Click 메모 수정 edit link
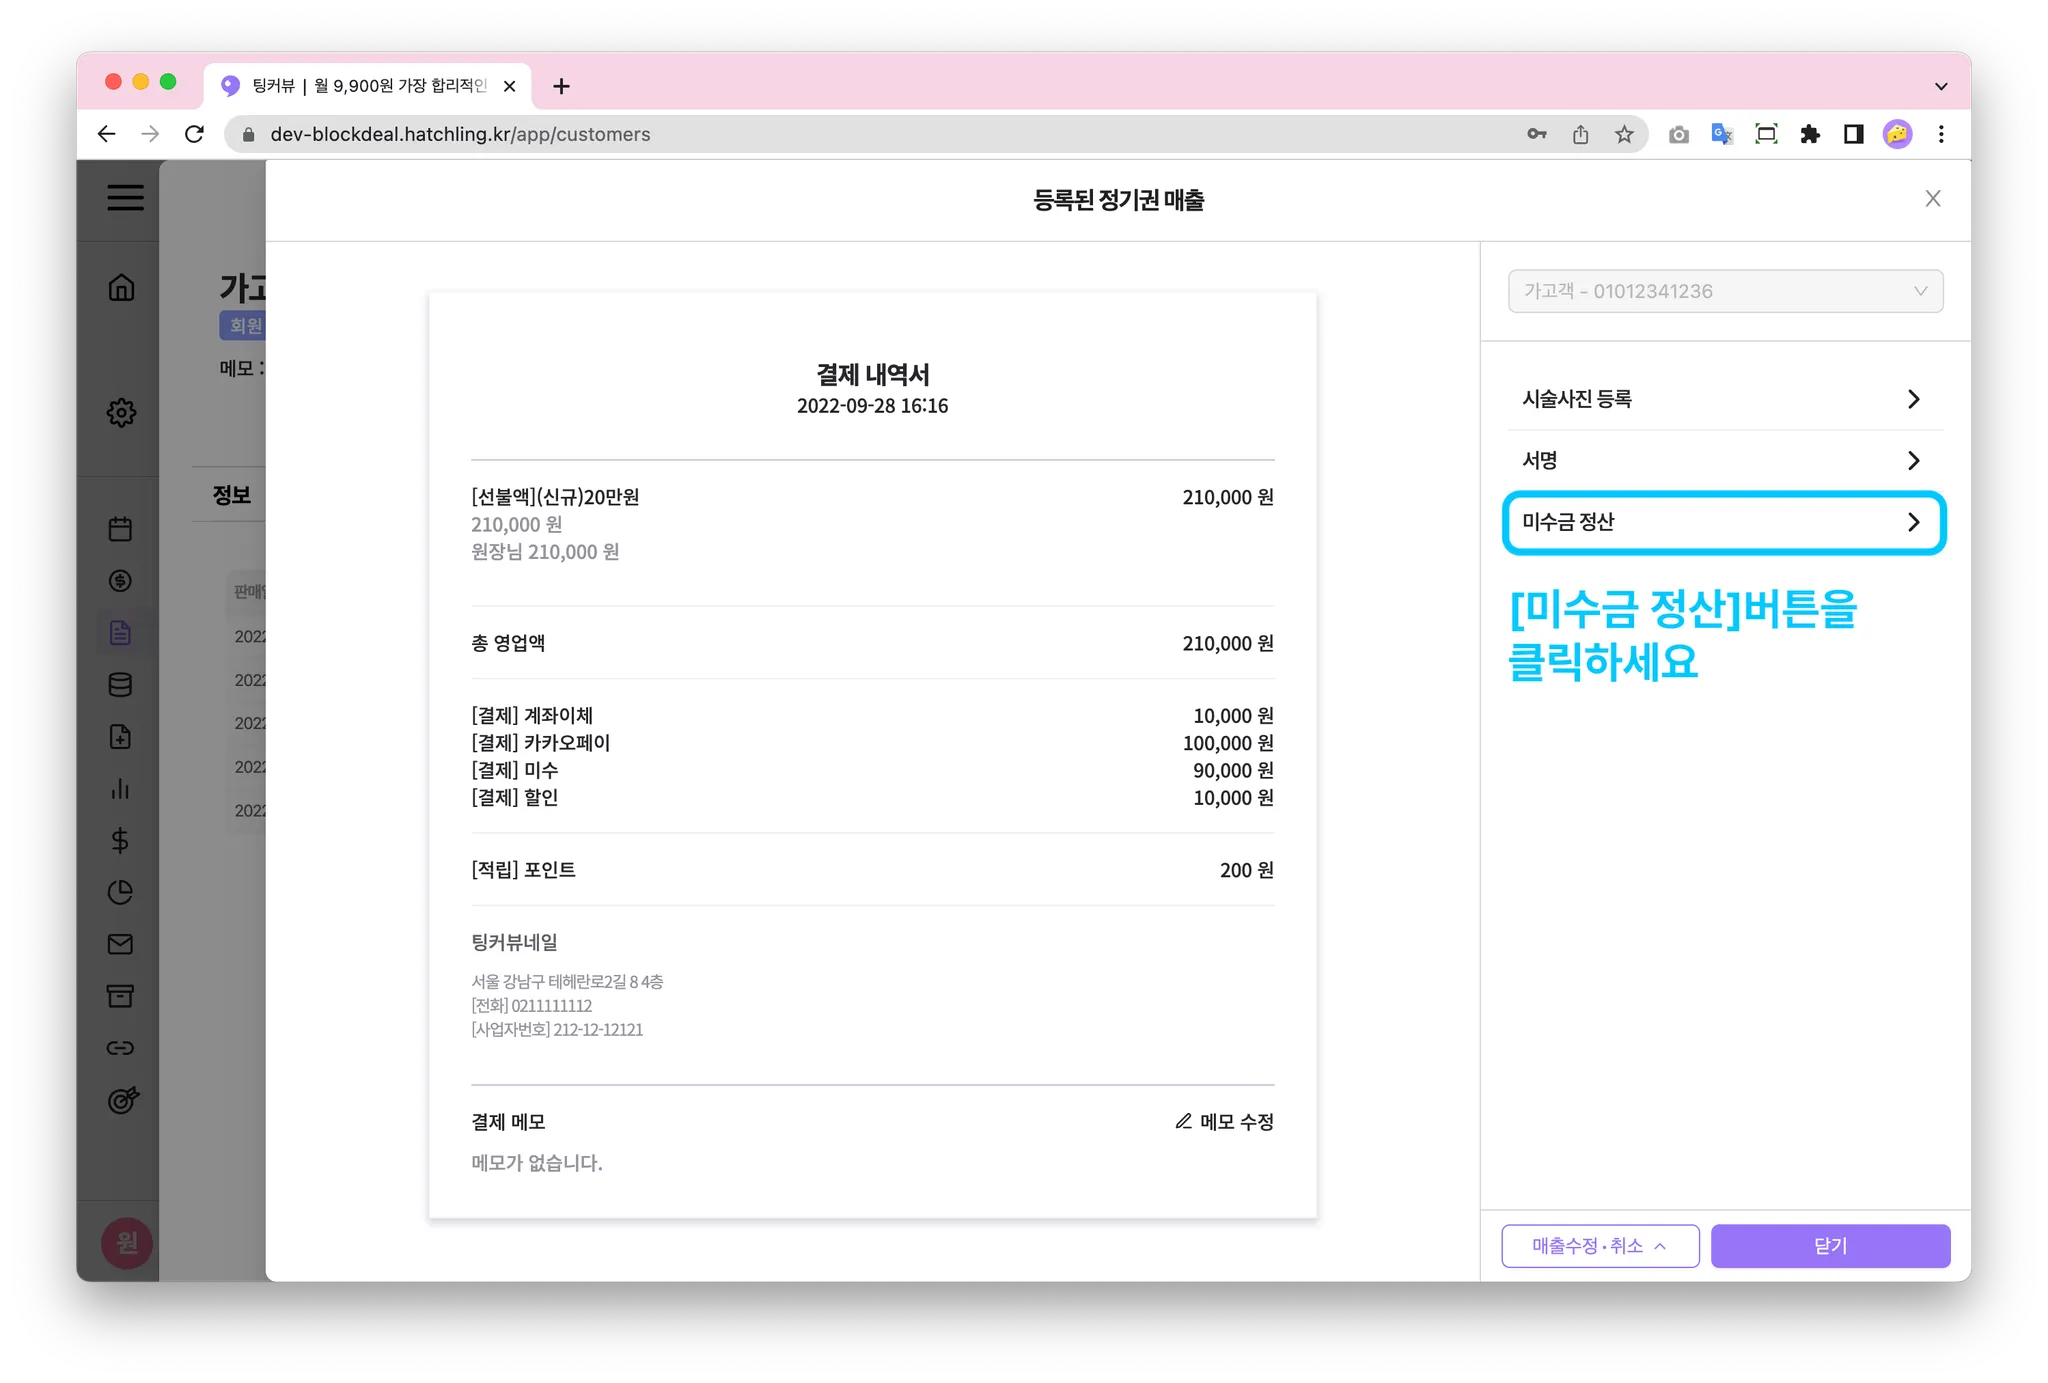 coord(1224,1122)
